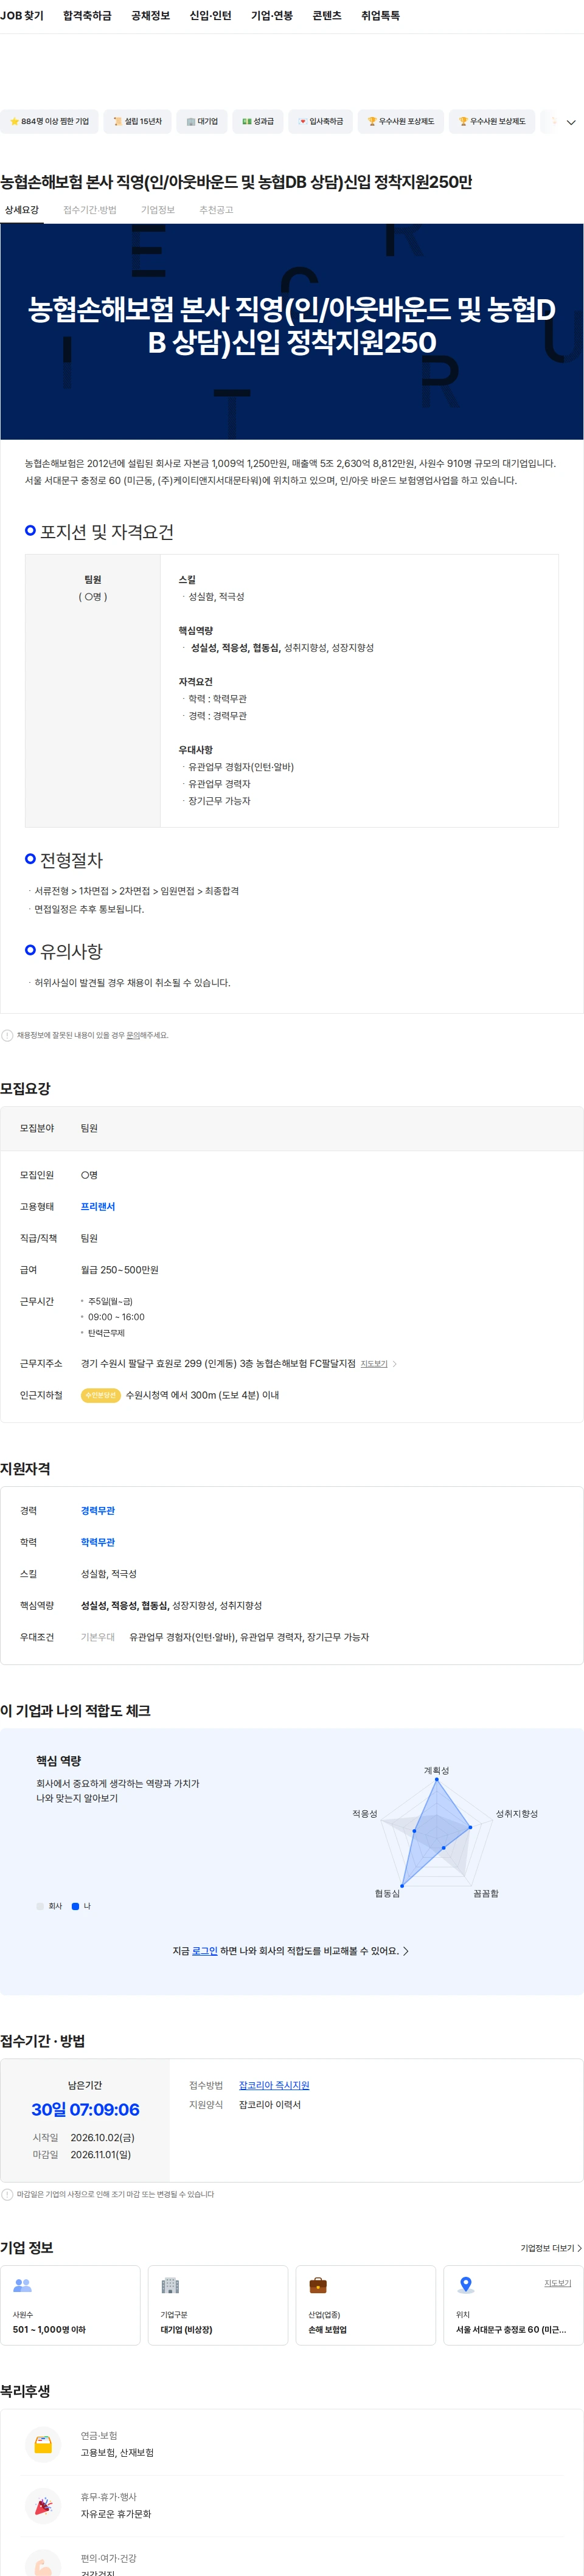Image resolution: width=584 pixels, height=2576 pixels.
Task: Select the 설립 15년차 tag chip
Action: pos(137,121)
